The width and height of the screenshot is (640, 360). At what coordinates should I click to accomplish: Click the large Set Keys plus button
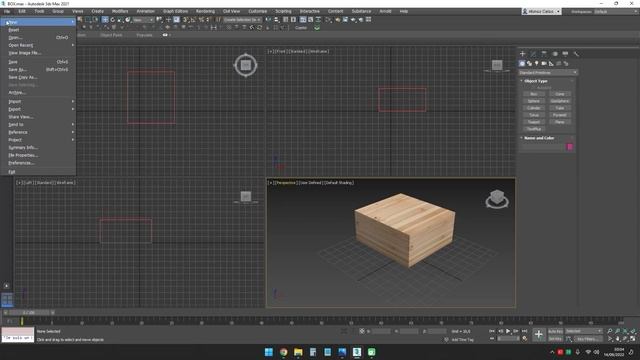point(538,335)
